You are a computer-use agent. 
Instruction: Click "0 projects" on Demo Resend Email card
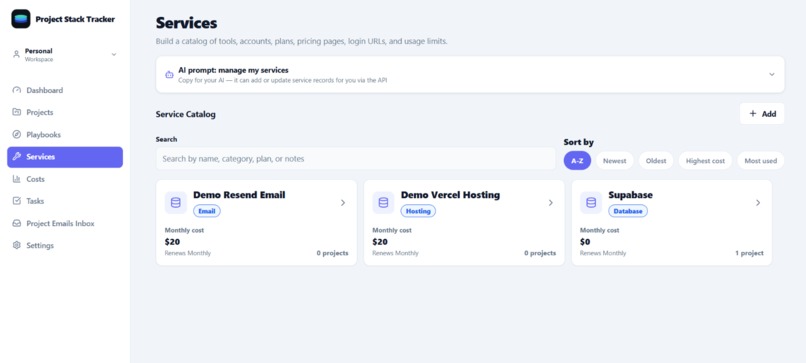[332, 253]
